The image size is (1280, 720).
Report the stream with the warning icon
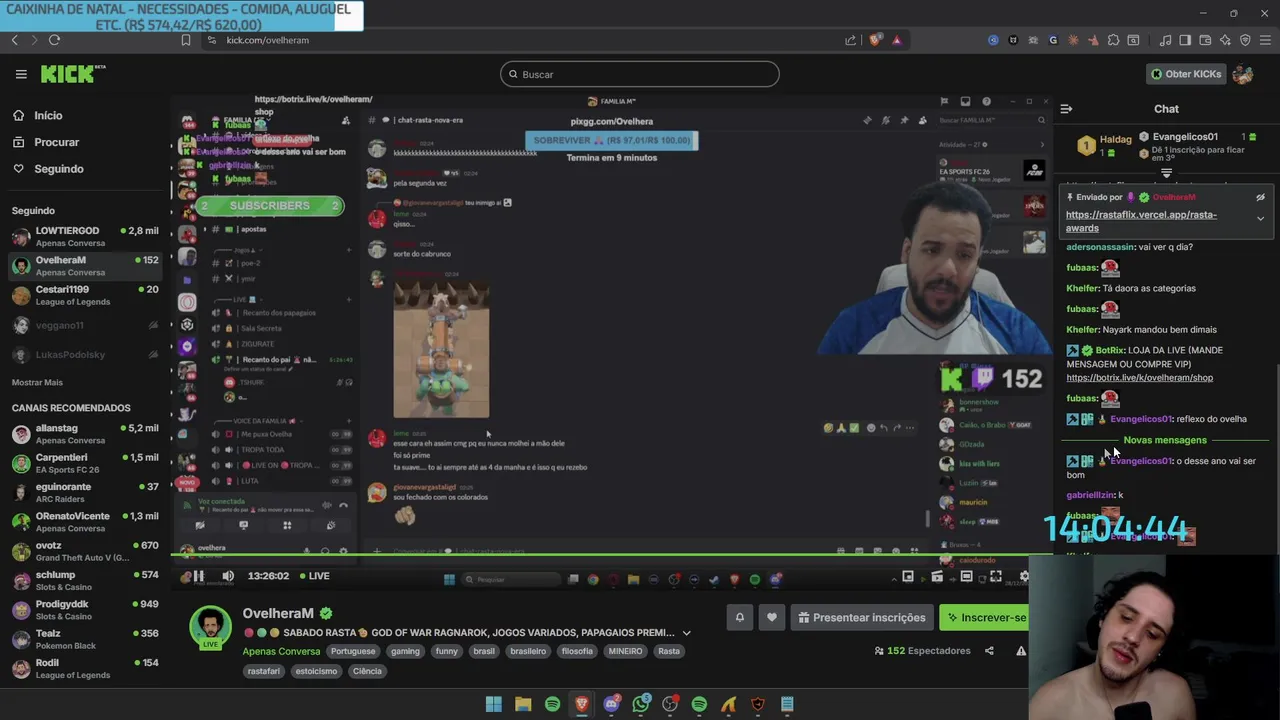pyautogui.click(x=1021, y=651)
